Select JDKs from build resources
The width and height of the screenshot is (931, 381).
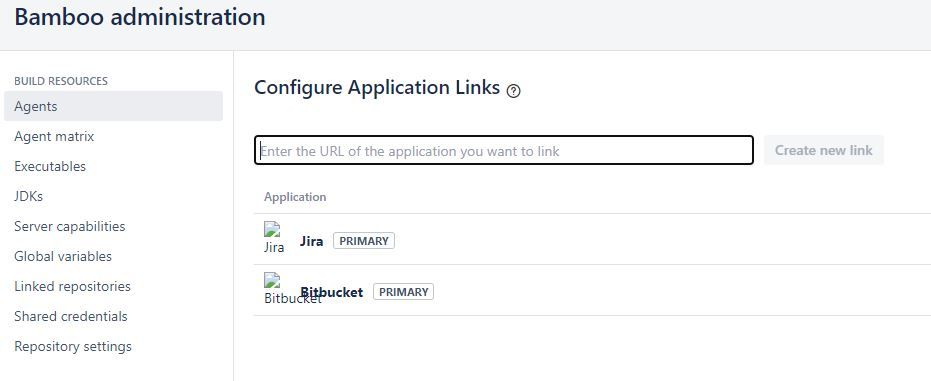click(28, 196)
